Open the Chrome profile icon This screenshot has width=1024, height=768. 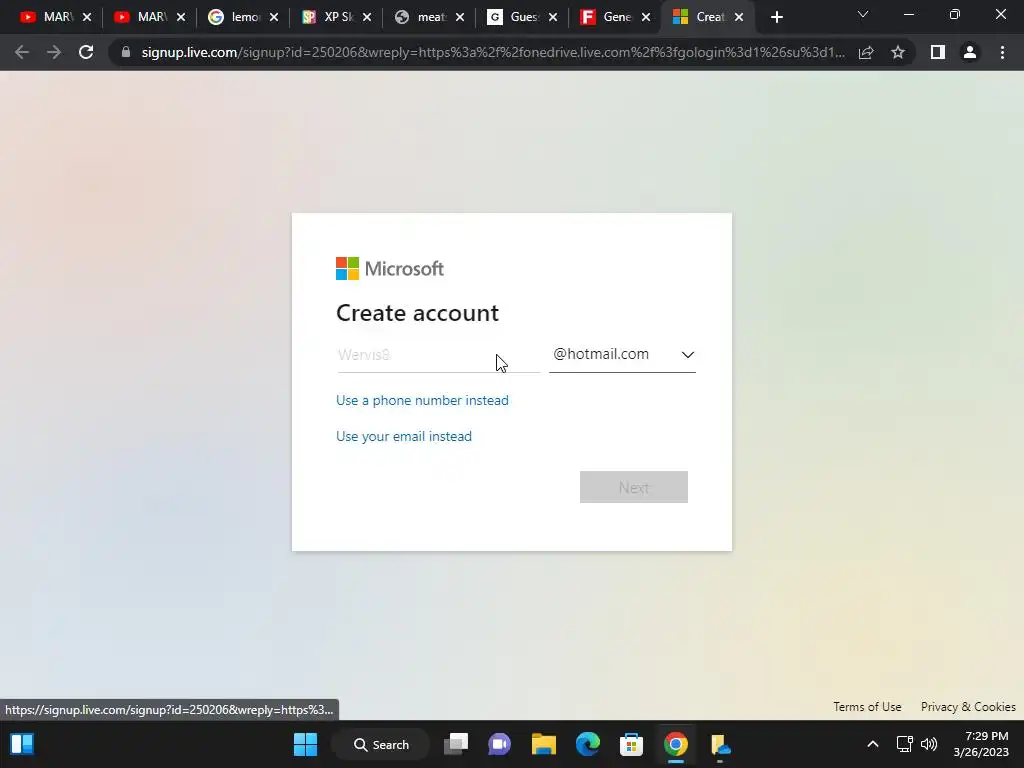tap(970, 52)
